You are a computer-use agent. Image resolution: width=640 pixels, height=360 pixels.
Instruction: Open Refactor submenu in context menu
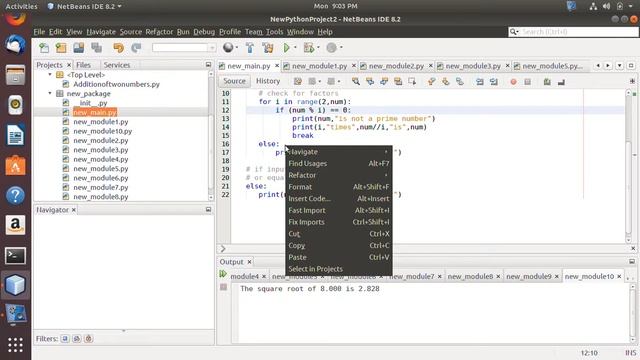click(x=339, y=175)
